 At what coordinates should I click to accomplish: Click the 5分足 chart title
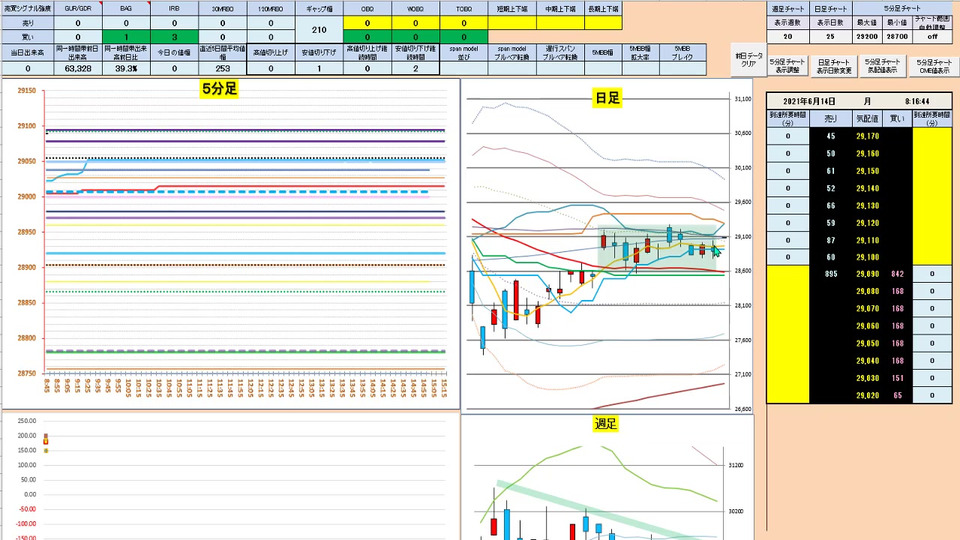point(219,89)
